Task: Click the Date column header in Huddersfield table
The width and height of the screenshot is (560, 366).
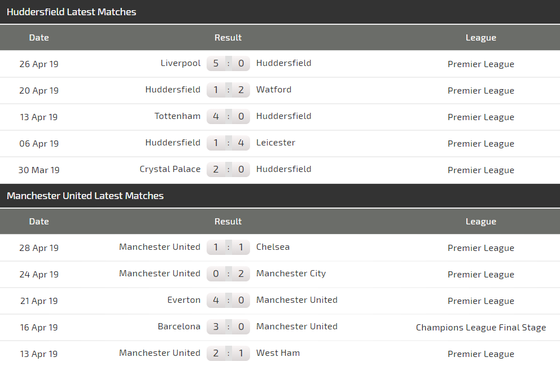Action: (x=39, y=37)
